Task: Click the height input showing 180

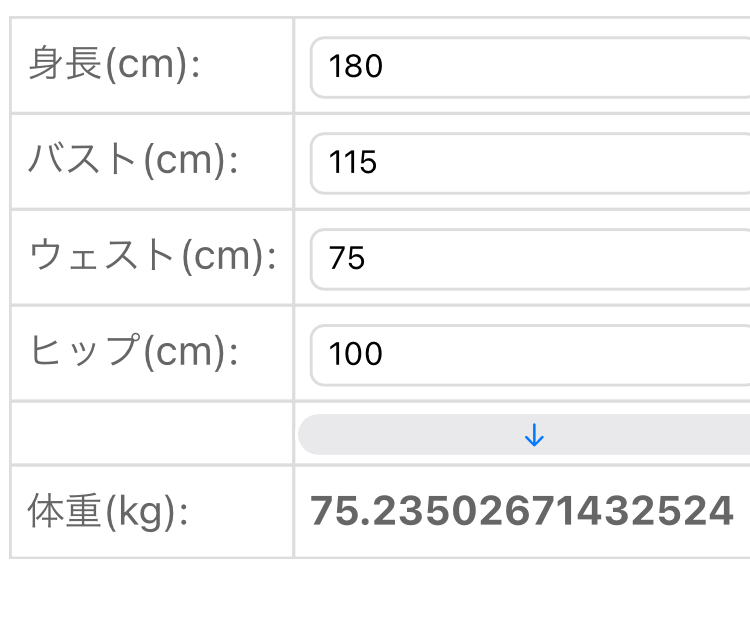Action: 530,67
